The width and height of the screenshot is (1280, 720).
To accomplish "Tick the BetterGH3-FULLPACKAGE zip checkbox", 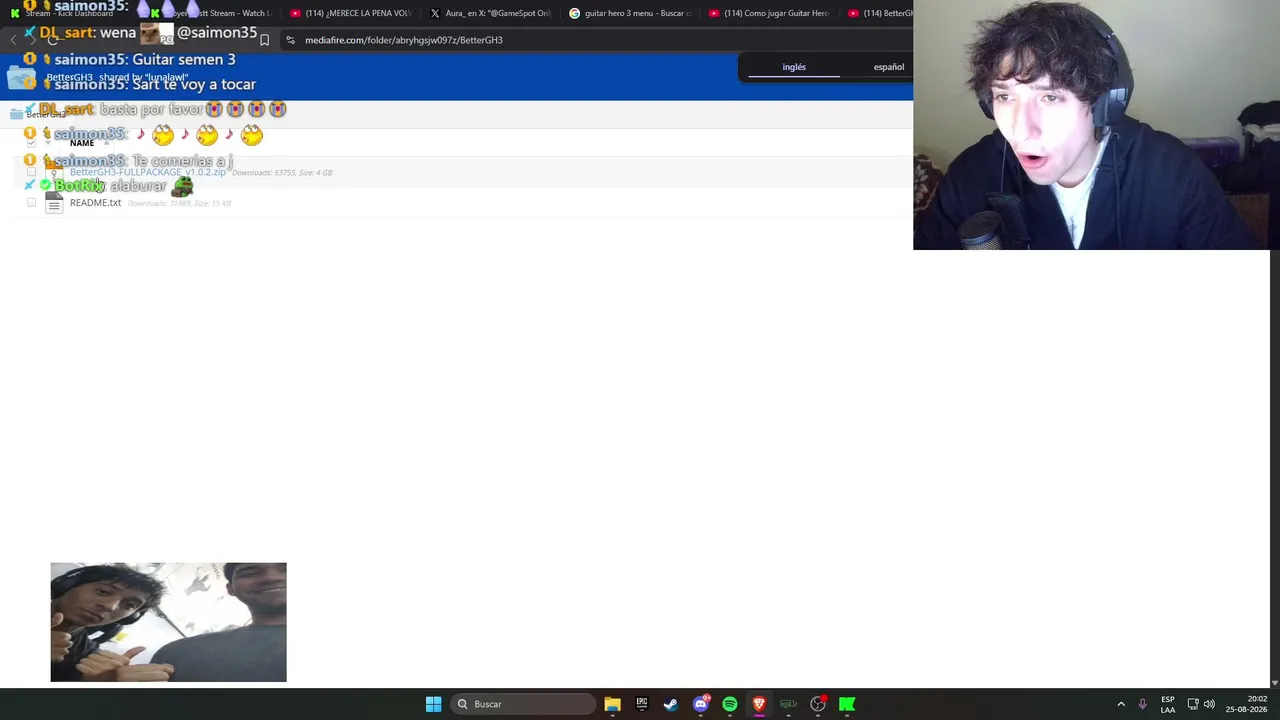I will (x=31, y=173).
